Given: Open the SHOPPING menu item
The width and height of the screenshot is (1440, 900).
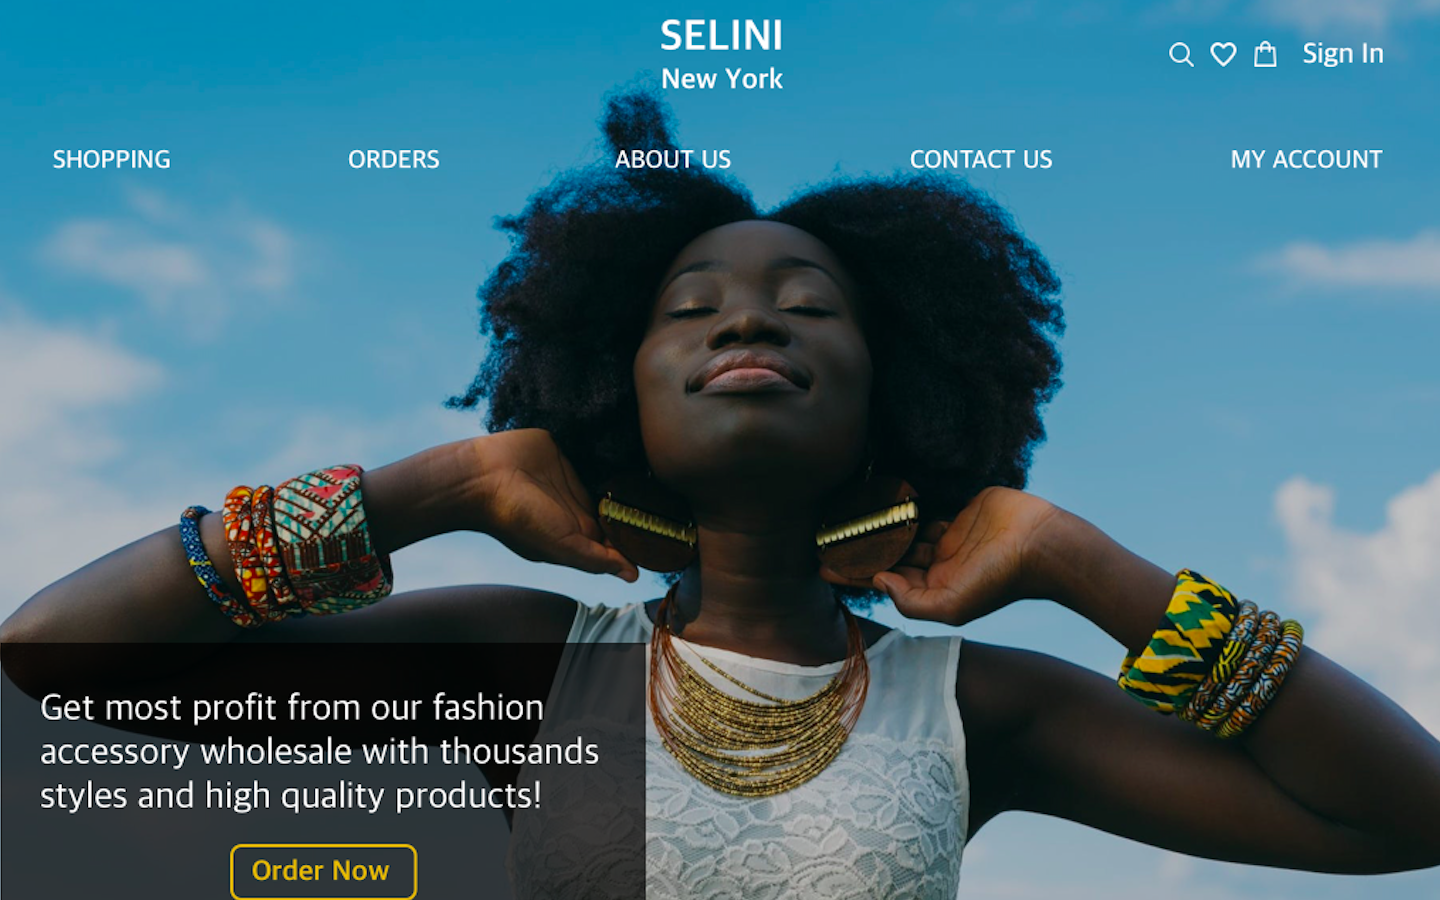Looking at the screenshot, I should pyautogui.click(x=111, y=159).
